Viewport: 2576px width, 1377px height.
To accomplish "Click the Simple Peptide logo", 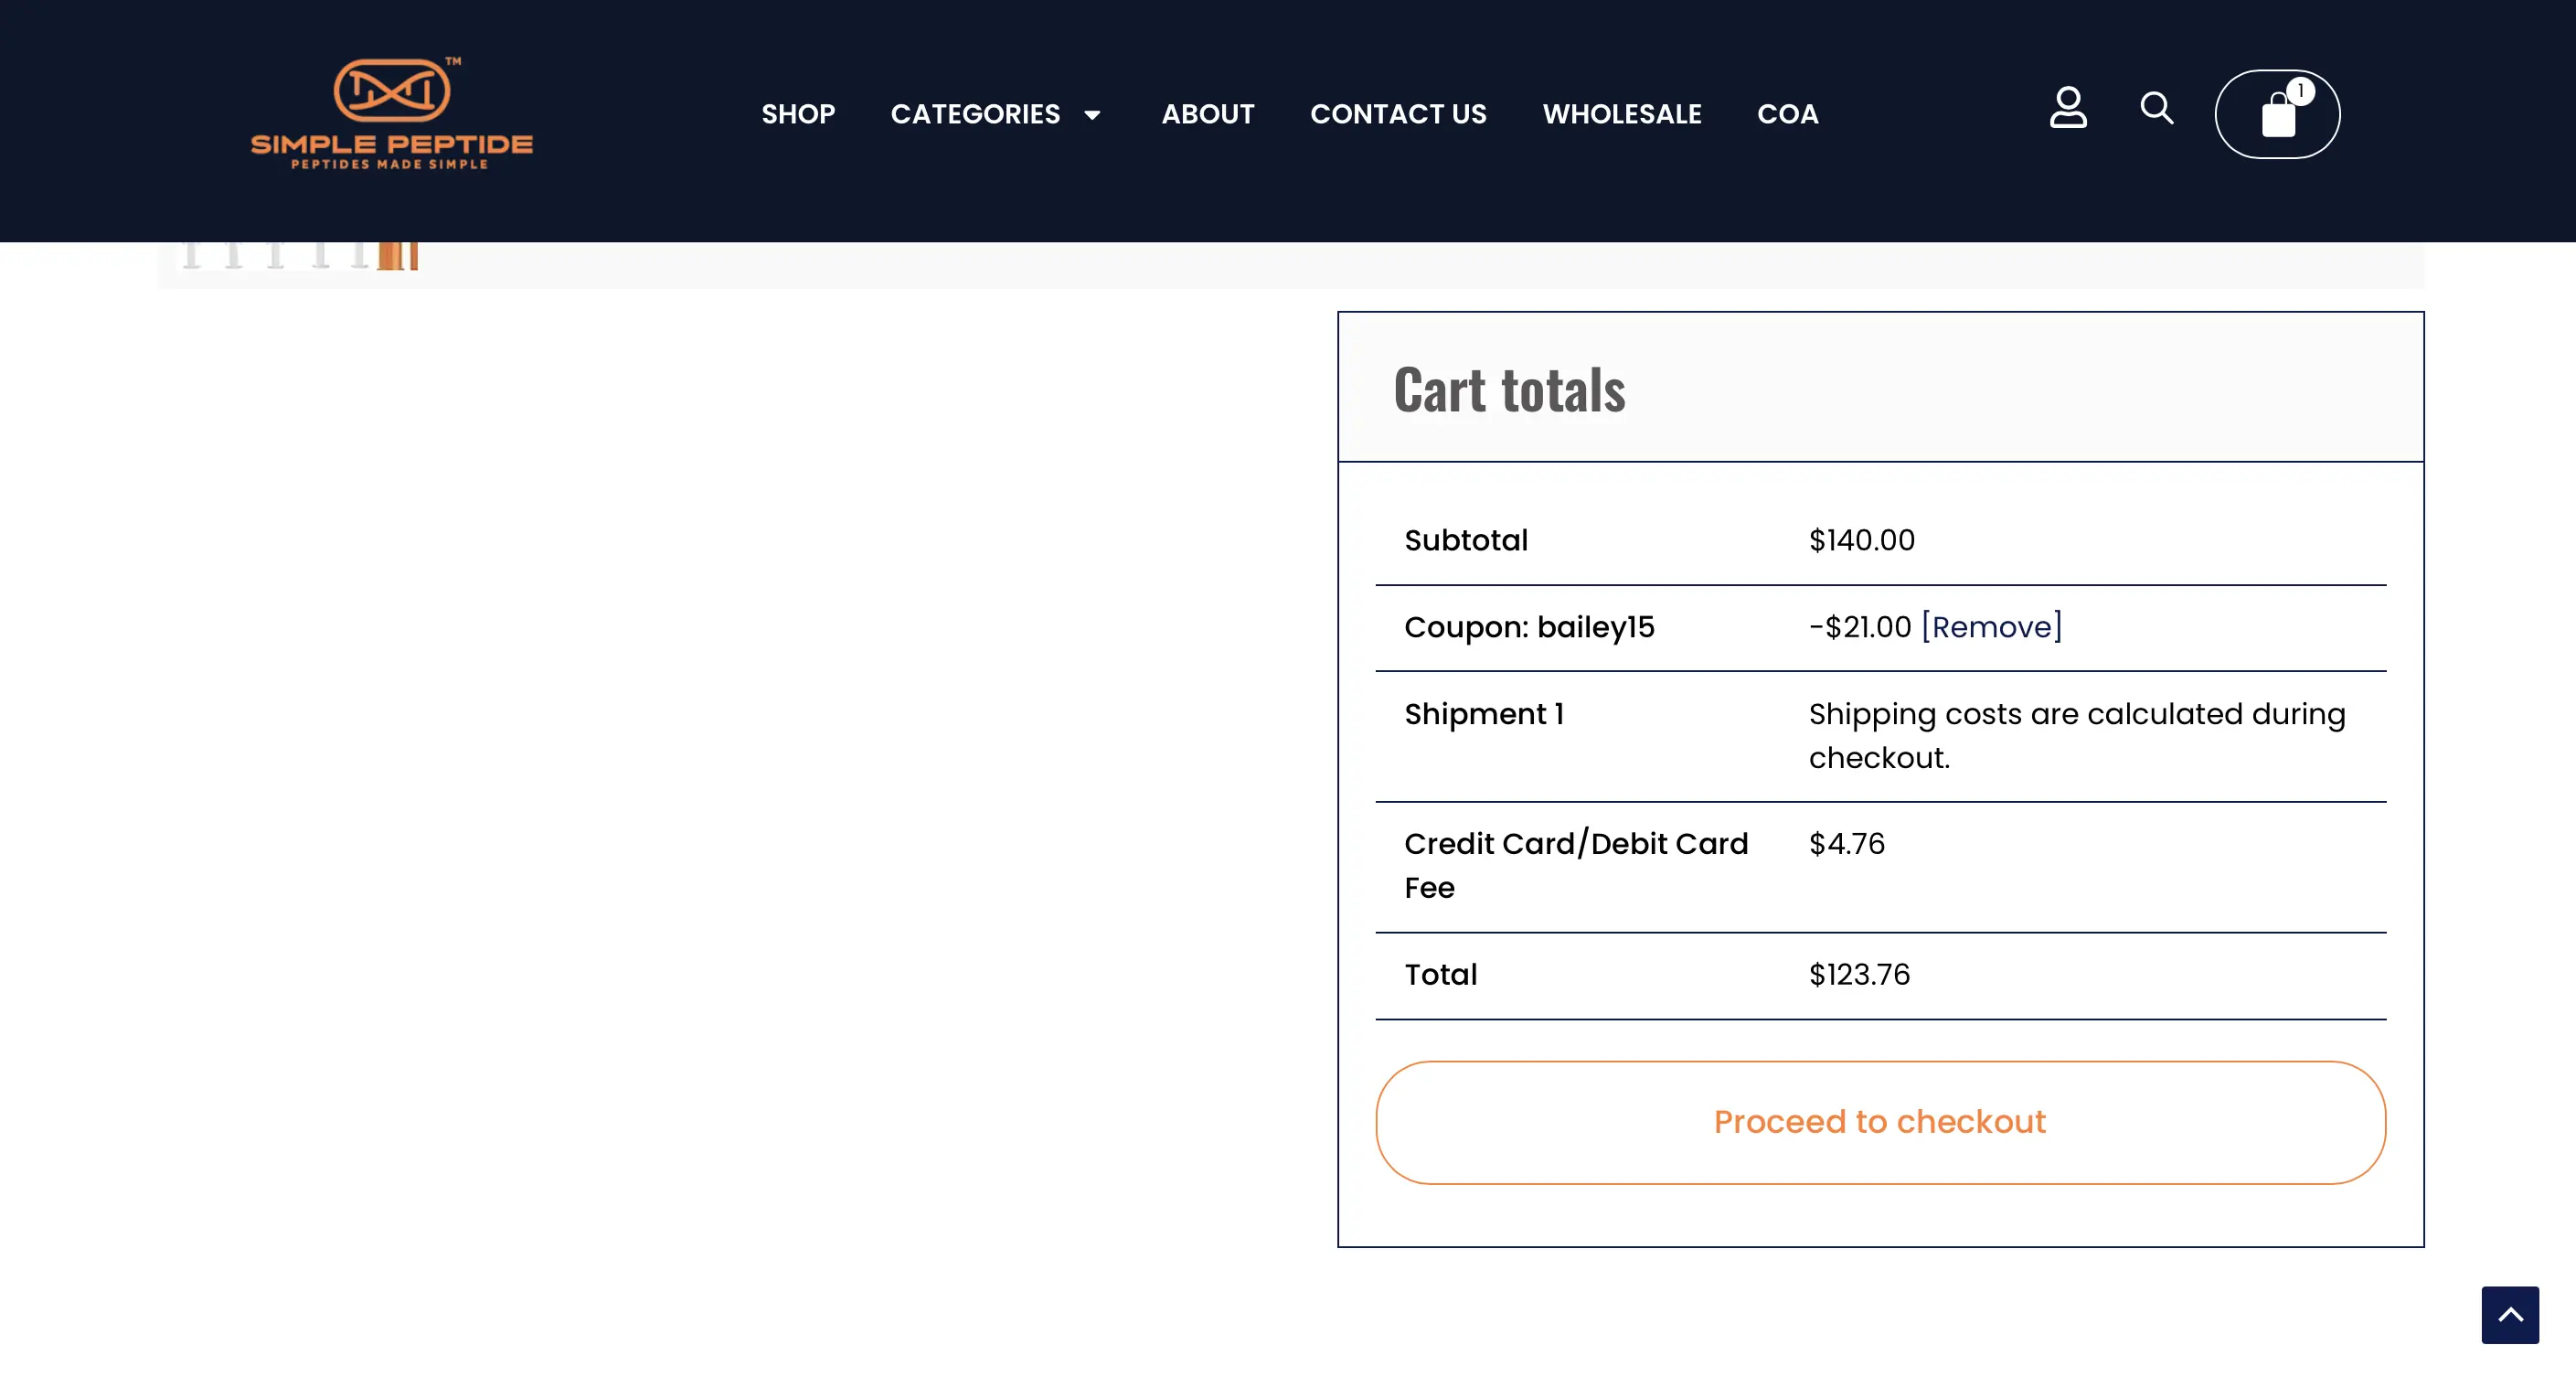I will (x=391, y=113).
